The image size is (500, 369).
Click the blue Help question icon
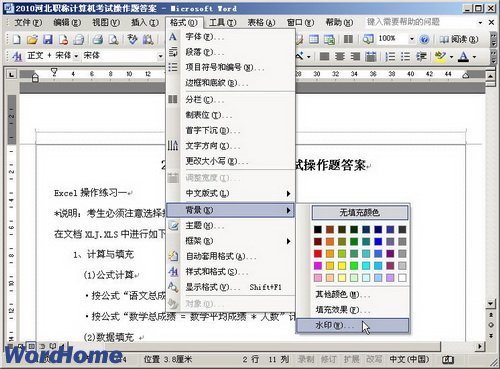point(424,40)
